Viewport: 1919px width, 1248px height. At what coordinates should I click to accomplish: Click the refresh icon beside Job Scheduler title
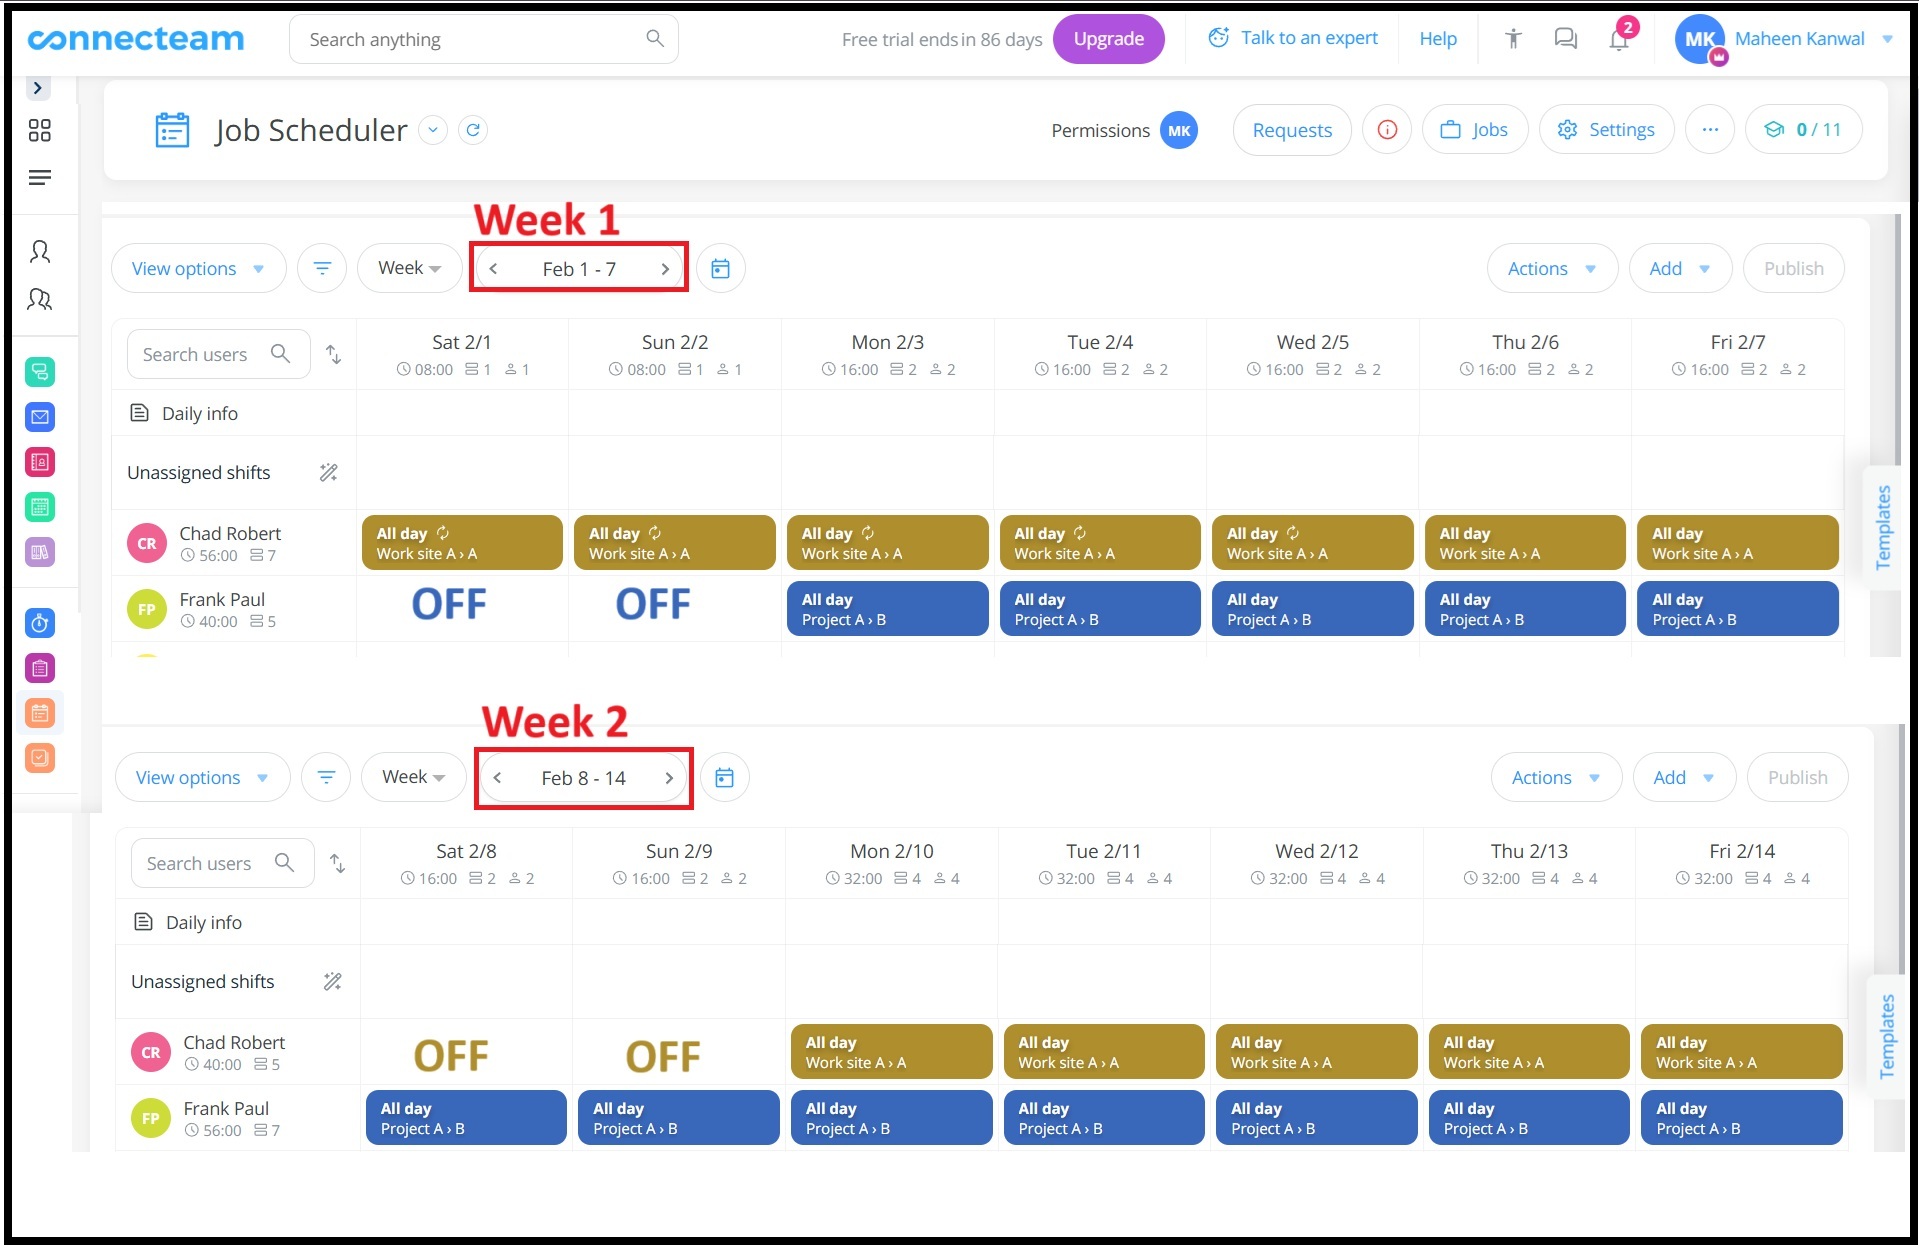(473, 129)
